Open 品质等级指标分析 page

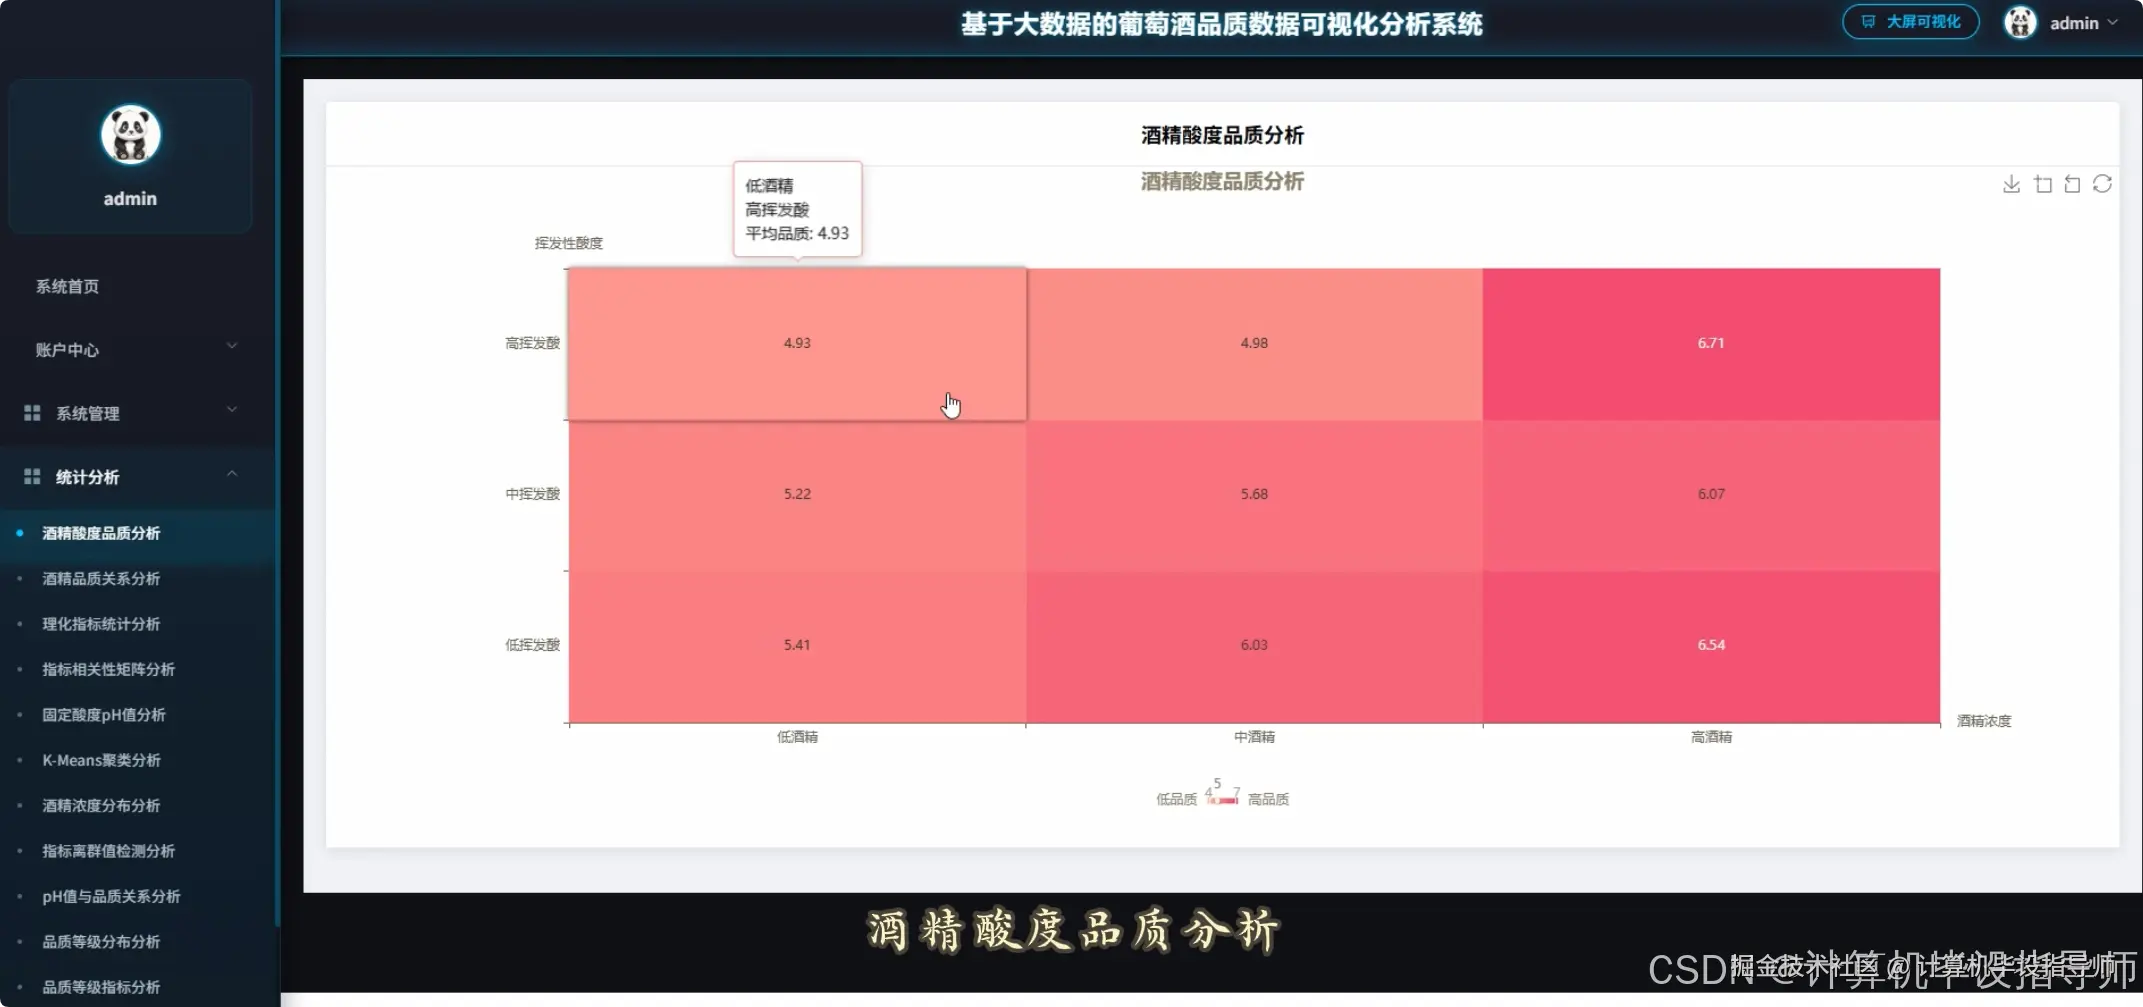pyautogui.click(x=101, y=987)
